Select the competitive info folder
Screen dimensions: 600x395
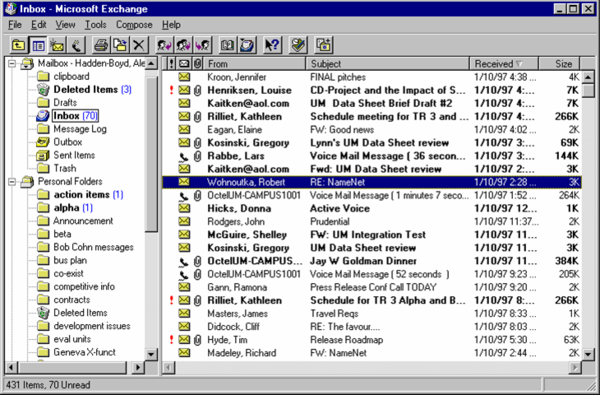[84, 287]
